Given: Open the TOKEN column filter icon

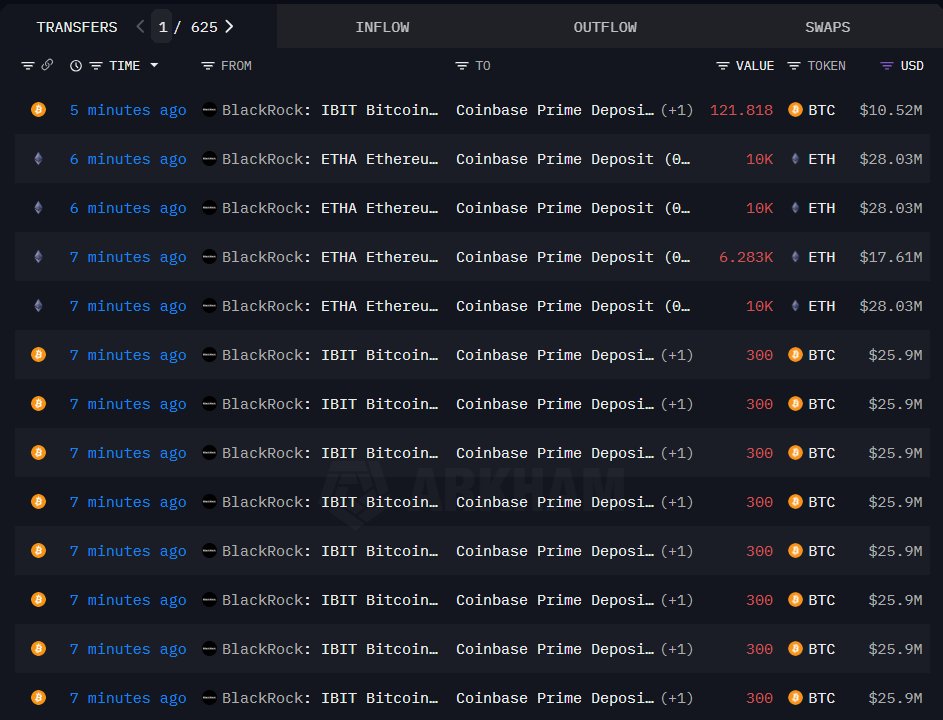Looking at the screenshot, I should point(794,66).
